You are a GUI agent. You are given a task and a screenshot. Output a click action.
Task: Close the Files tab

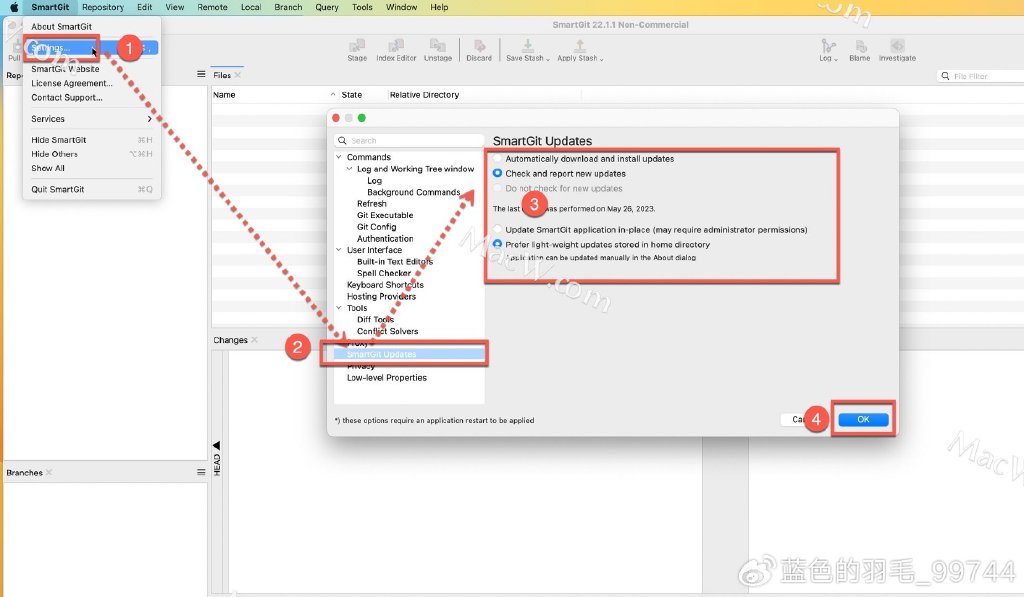pos(238,75)
